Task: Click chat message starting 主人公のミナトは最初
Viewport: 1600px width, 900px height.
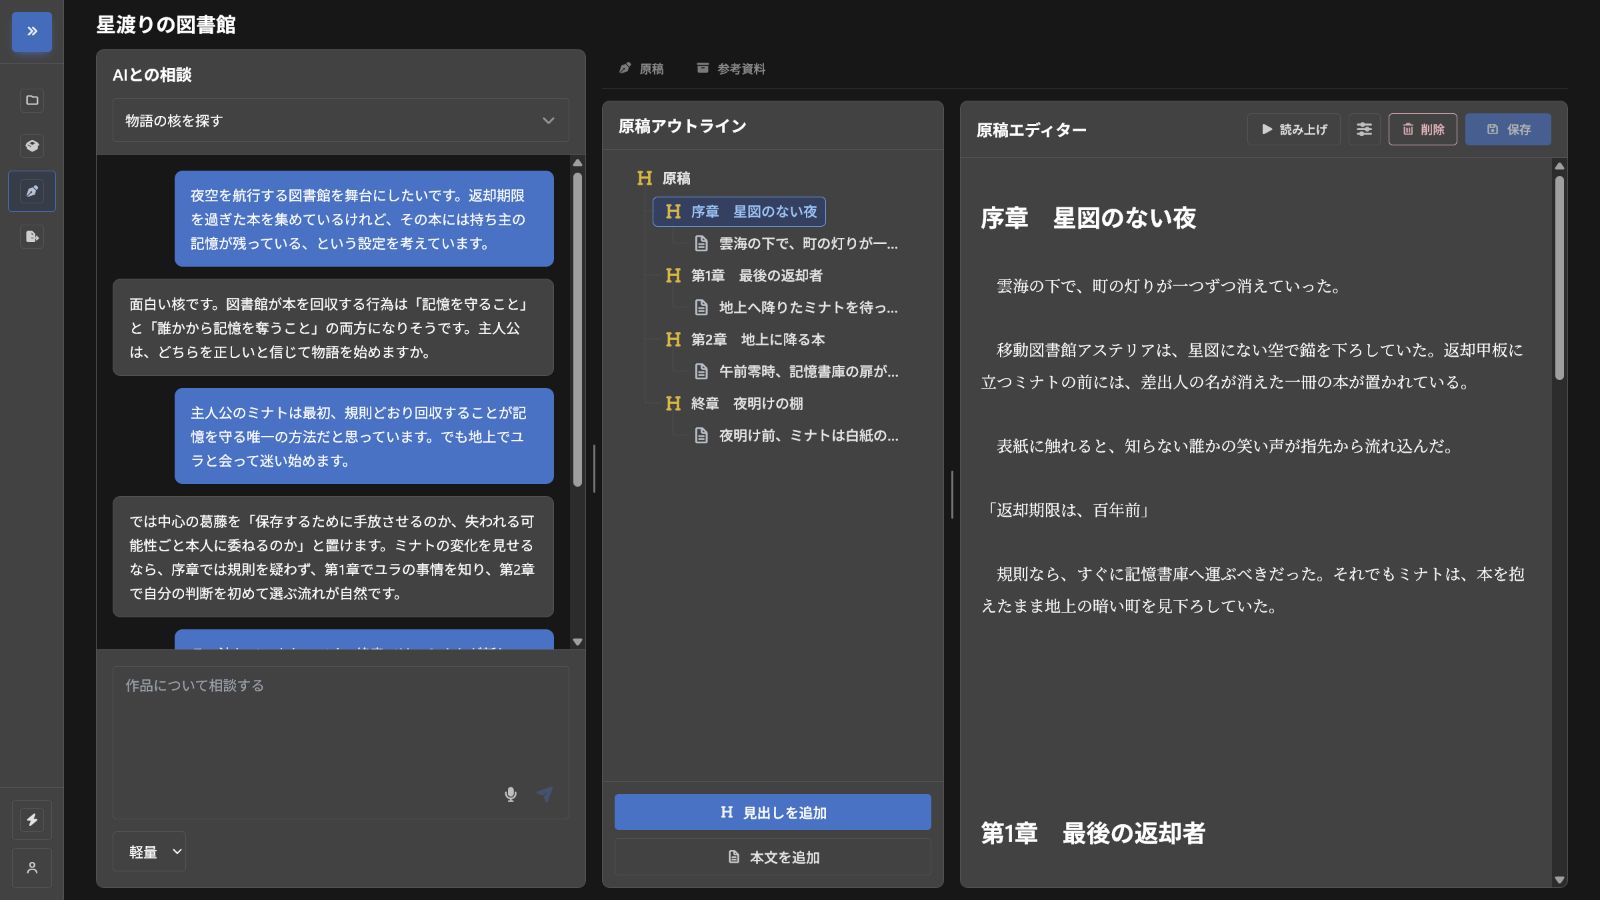Action: coord(364,436)
